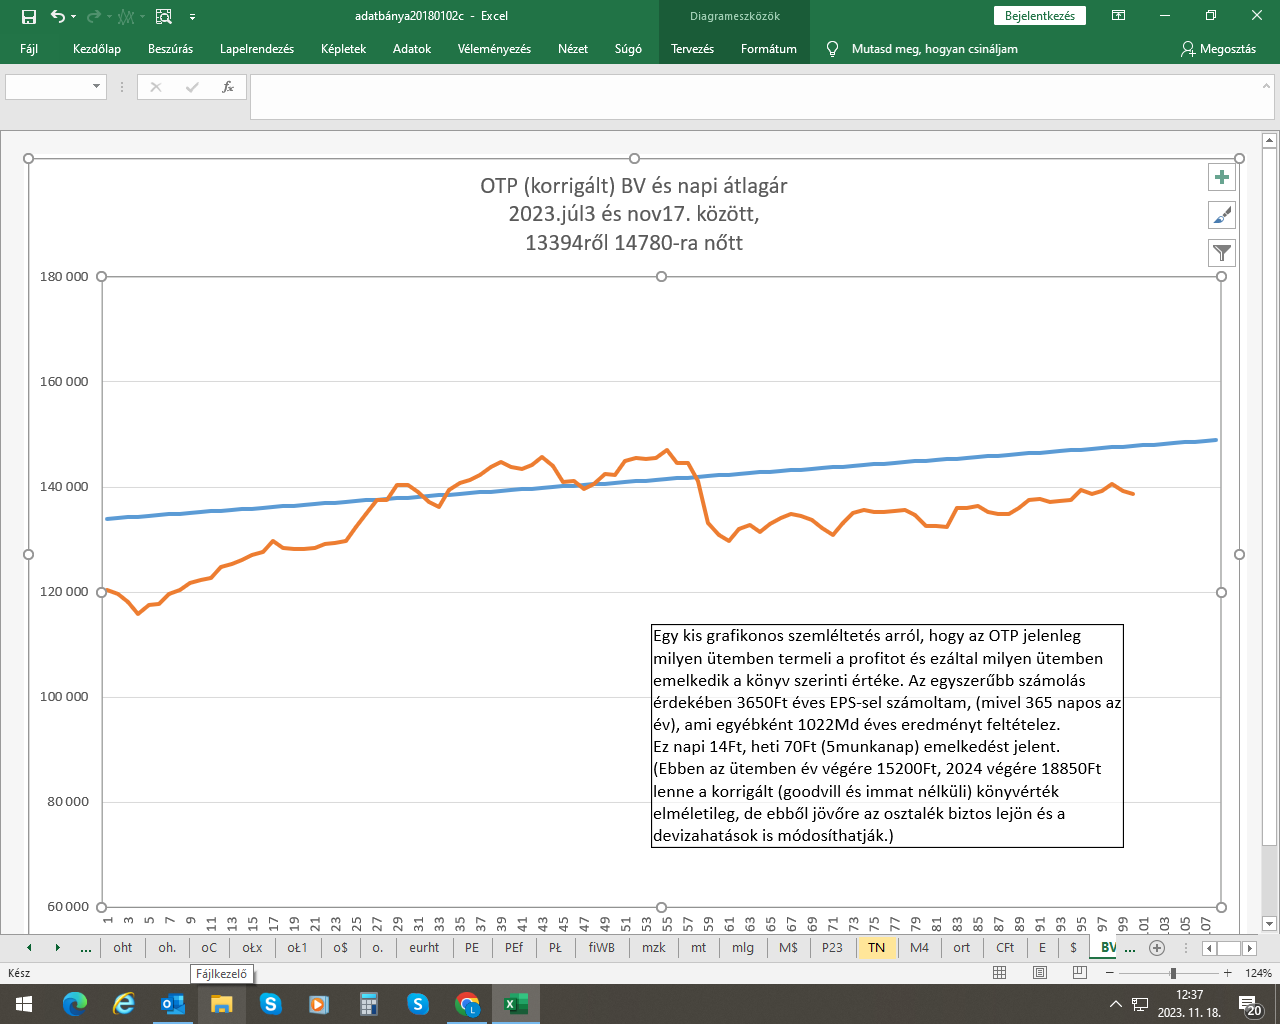The width and height of the screenshot is (1280, 1024).
Task: Open the Súgó tab
Action: pos(628,49)
